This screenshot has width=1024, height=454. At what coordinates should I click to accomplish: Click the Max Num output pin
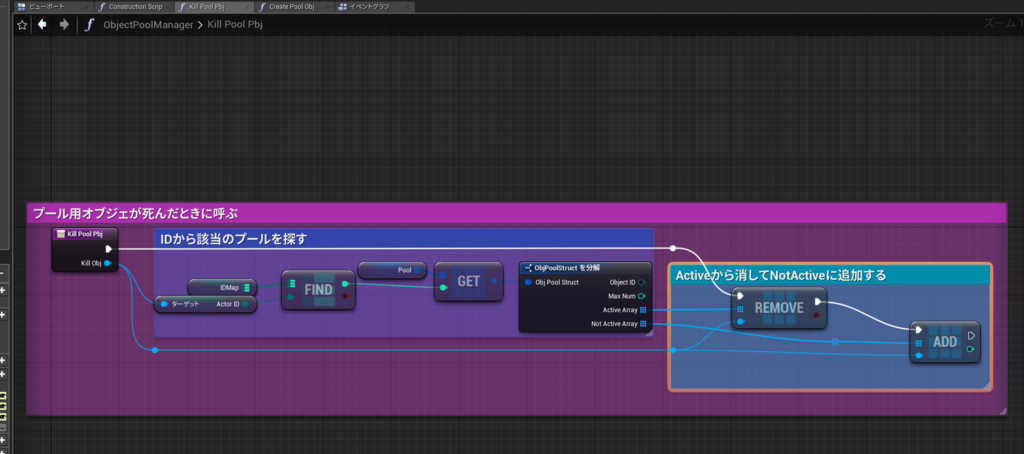coord(642,296)
